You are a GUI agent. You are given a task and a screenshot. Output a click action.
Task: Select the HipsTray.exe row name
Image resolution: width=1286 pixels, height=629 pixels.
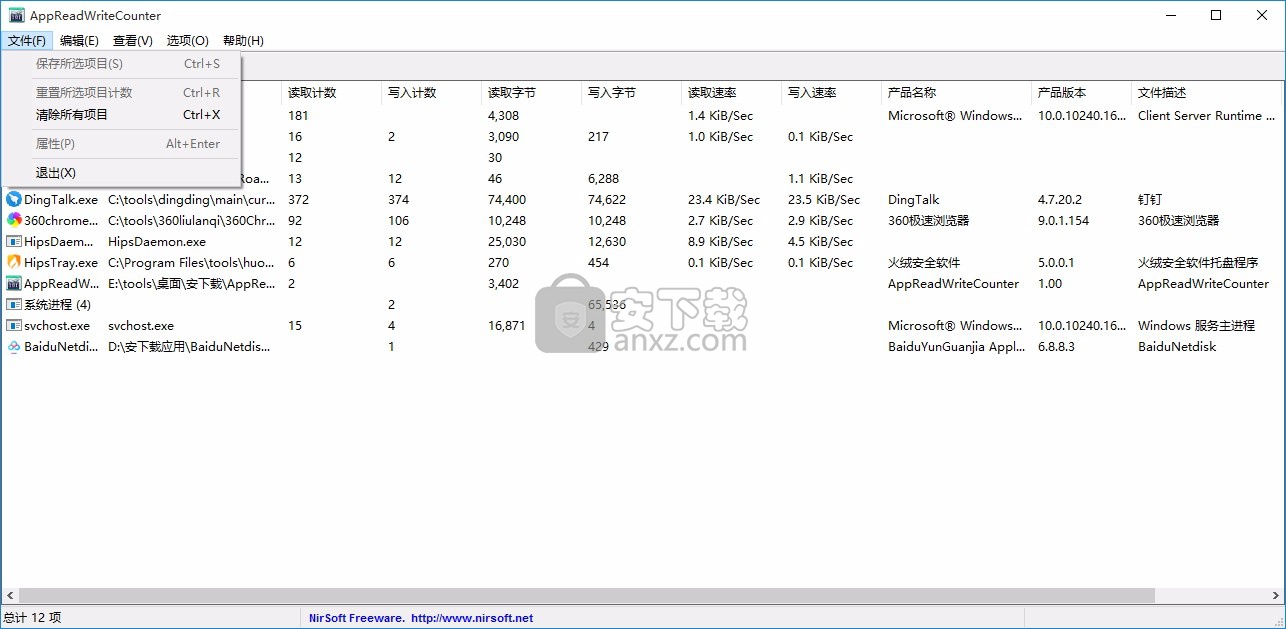coord(61,263)
